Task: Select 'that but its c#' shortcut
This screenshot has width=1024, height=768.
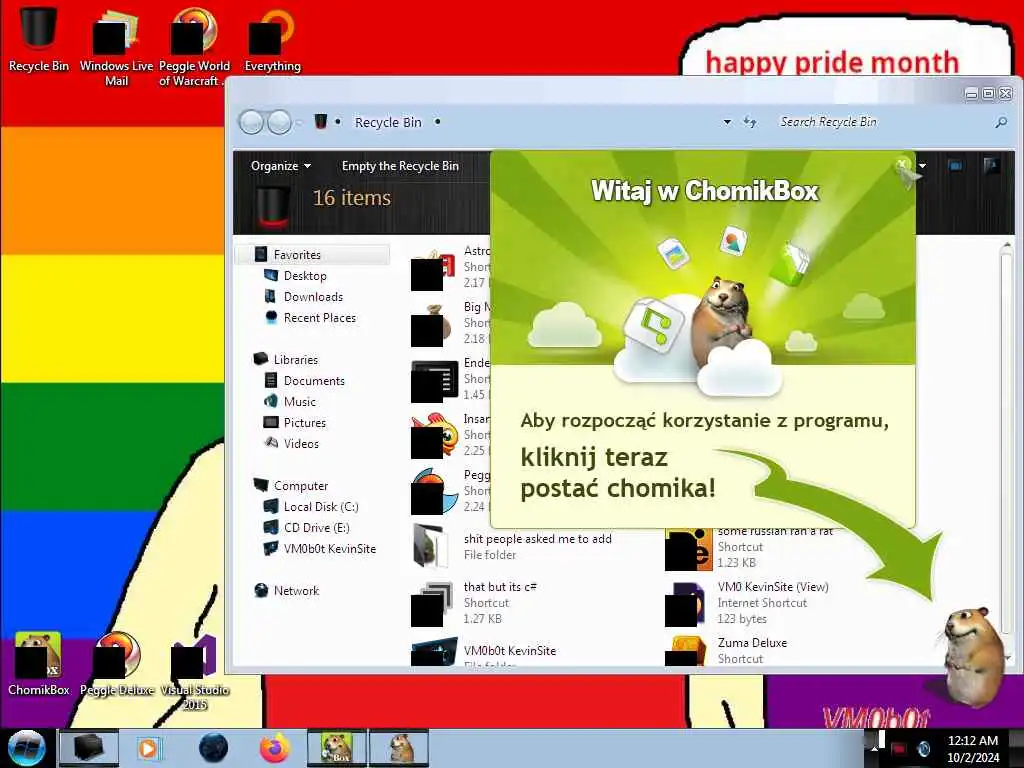Action: point(475,602)
